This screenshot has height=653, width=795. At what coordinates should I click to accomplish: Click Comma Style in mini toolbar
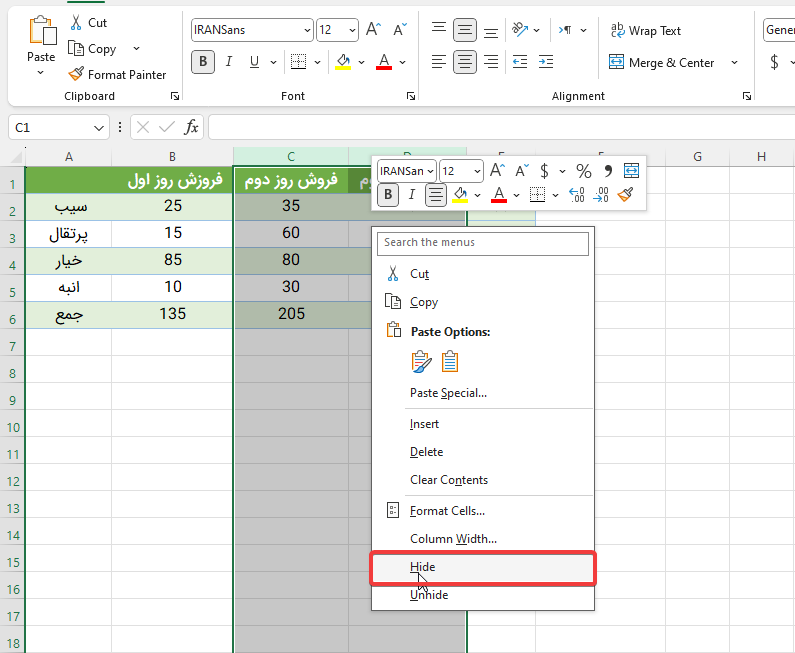coord(607,171)
